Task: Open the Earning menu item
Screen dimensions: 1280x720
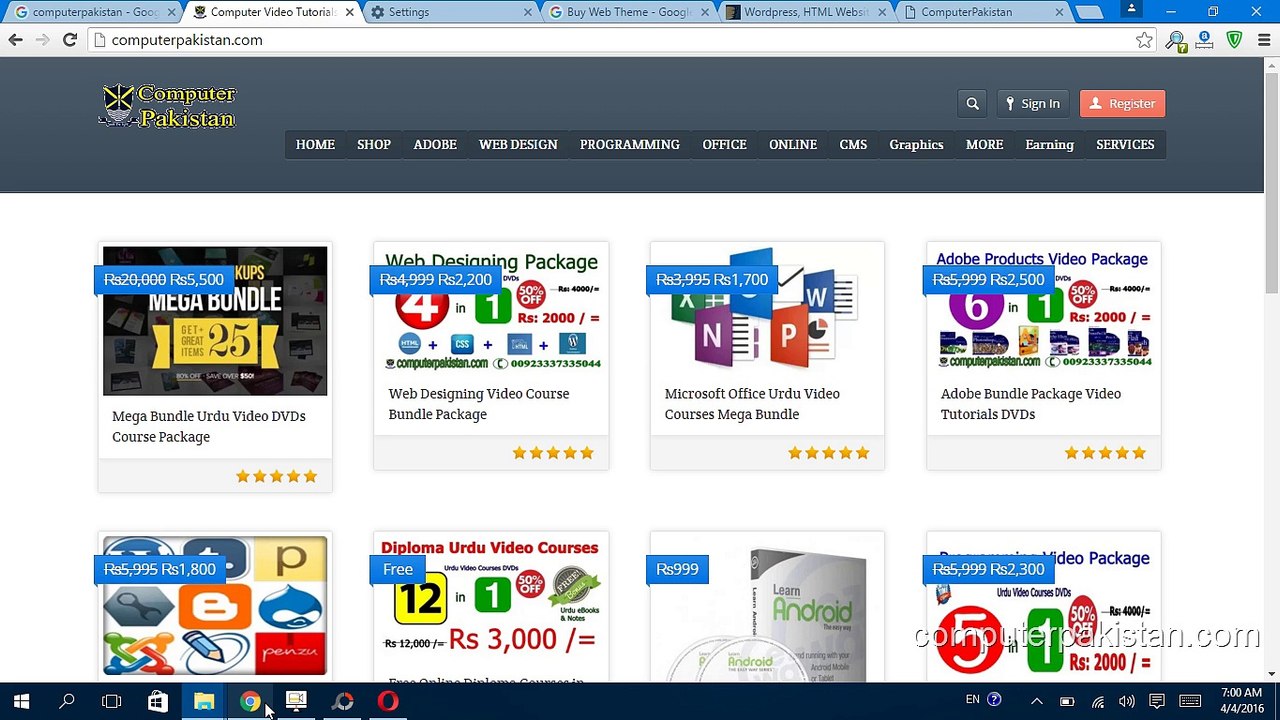Action: pos(1049,144)
